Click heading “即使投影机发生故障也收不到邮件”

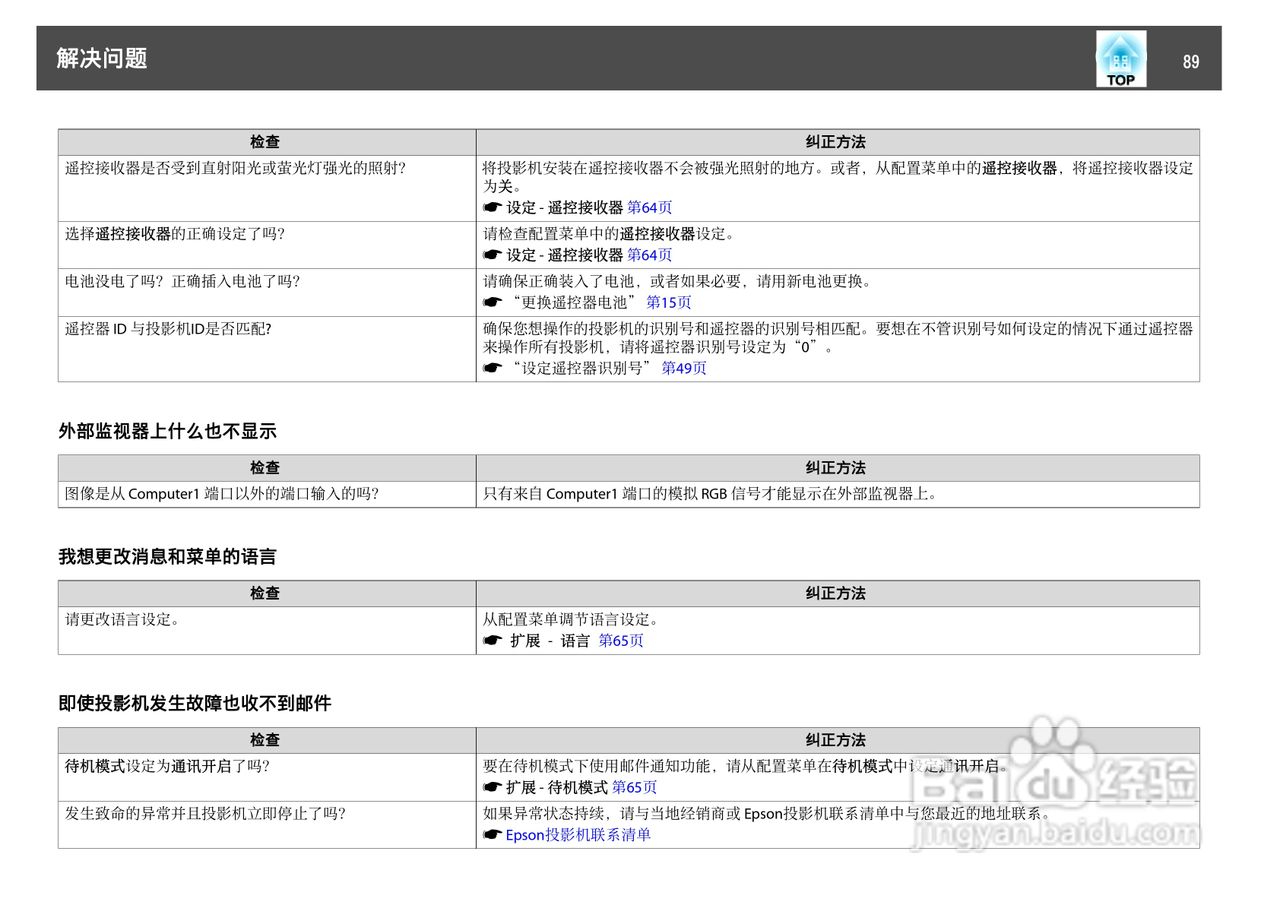point(194,704)
